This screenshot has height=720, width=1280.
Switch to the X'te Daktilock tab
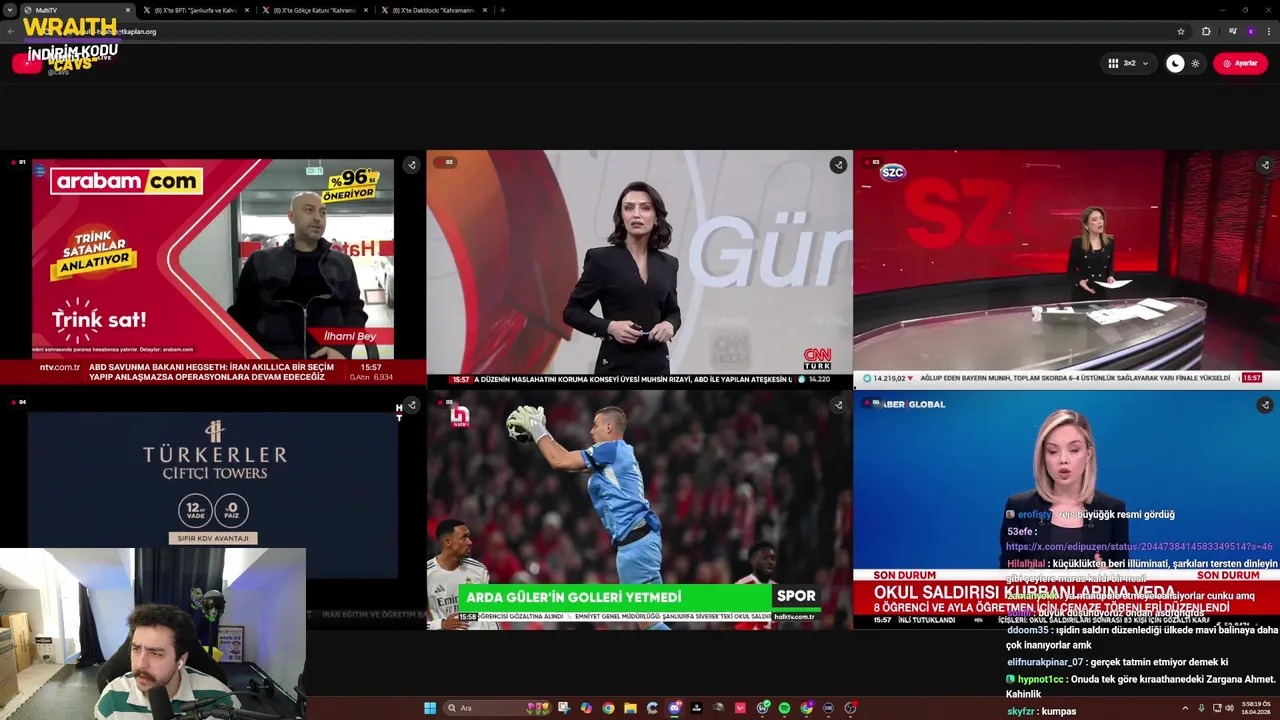tap(433, 10)
